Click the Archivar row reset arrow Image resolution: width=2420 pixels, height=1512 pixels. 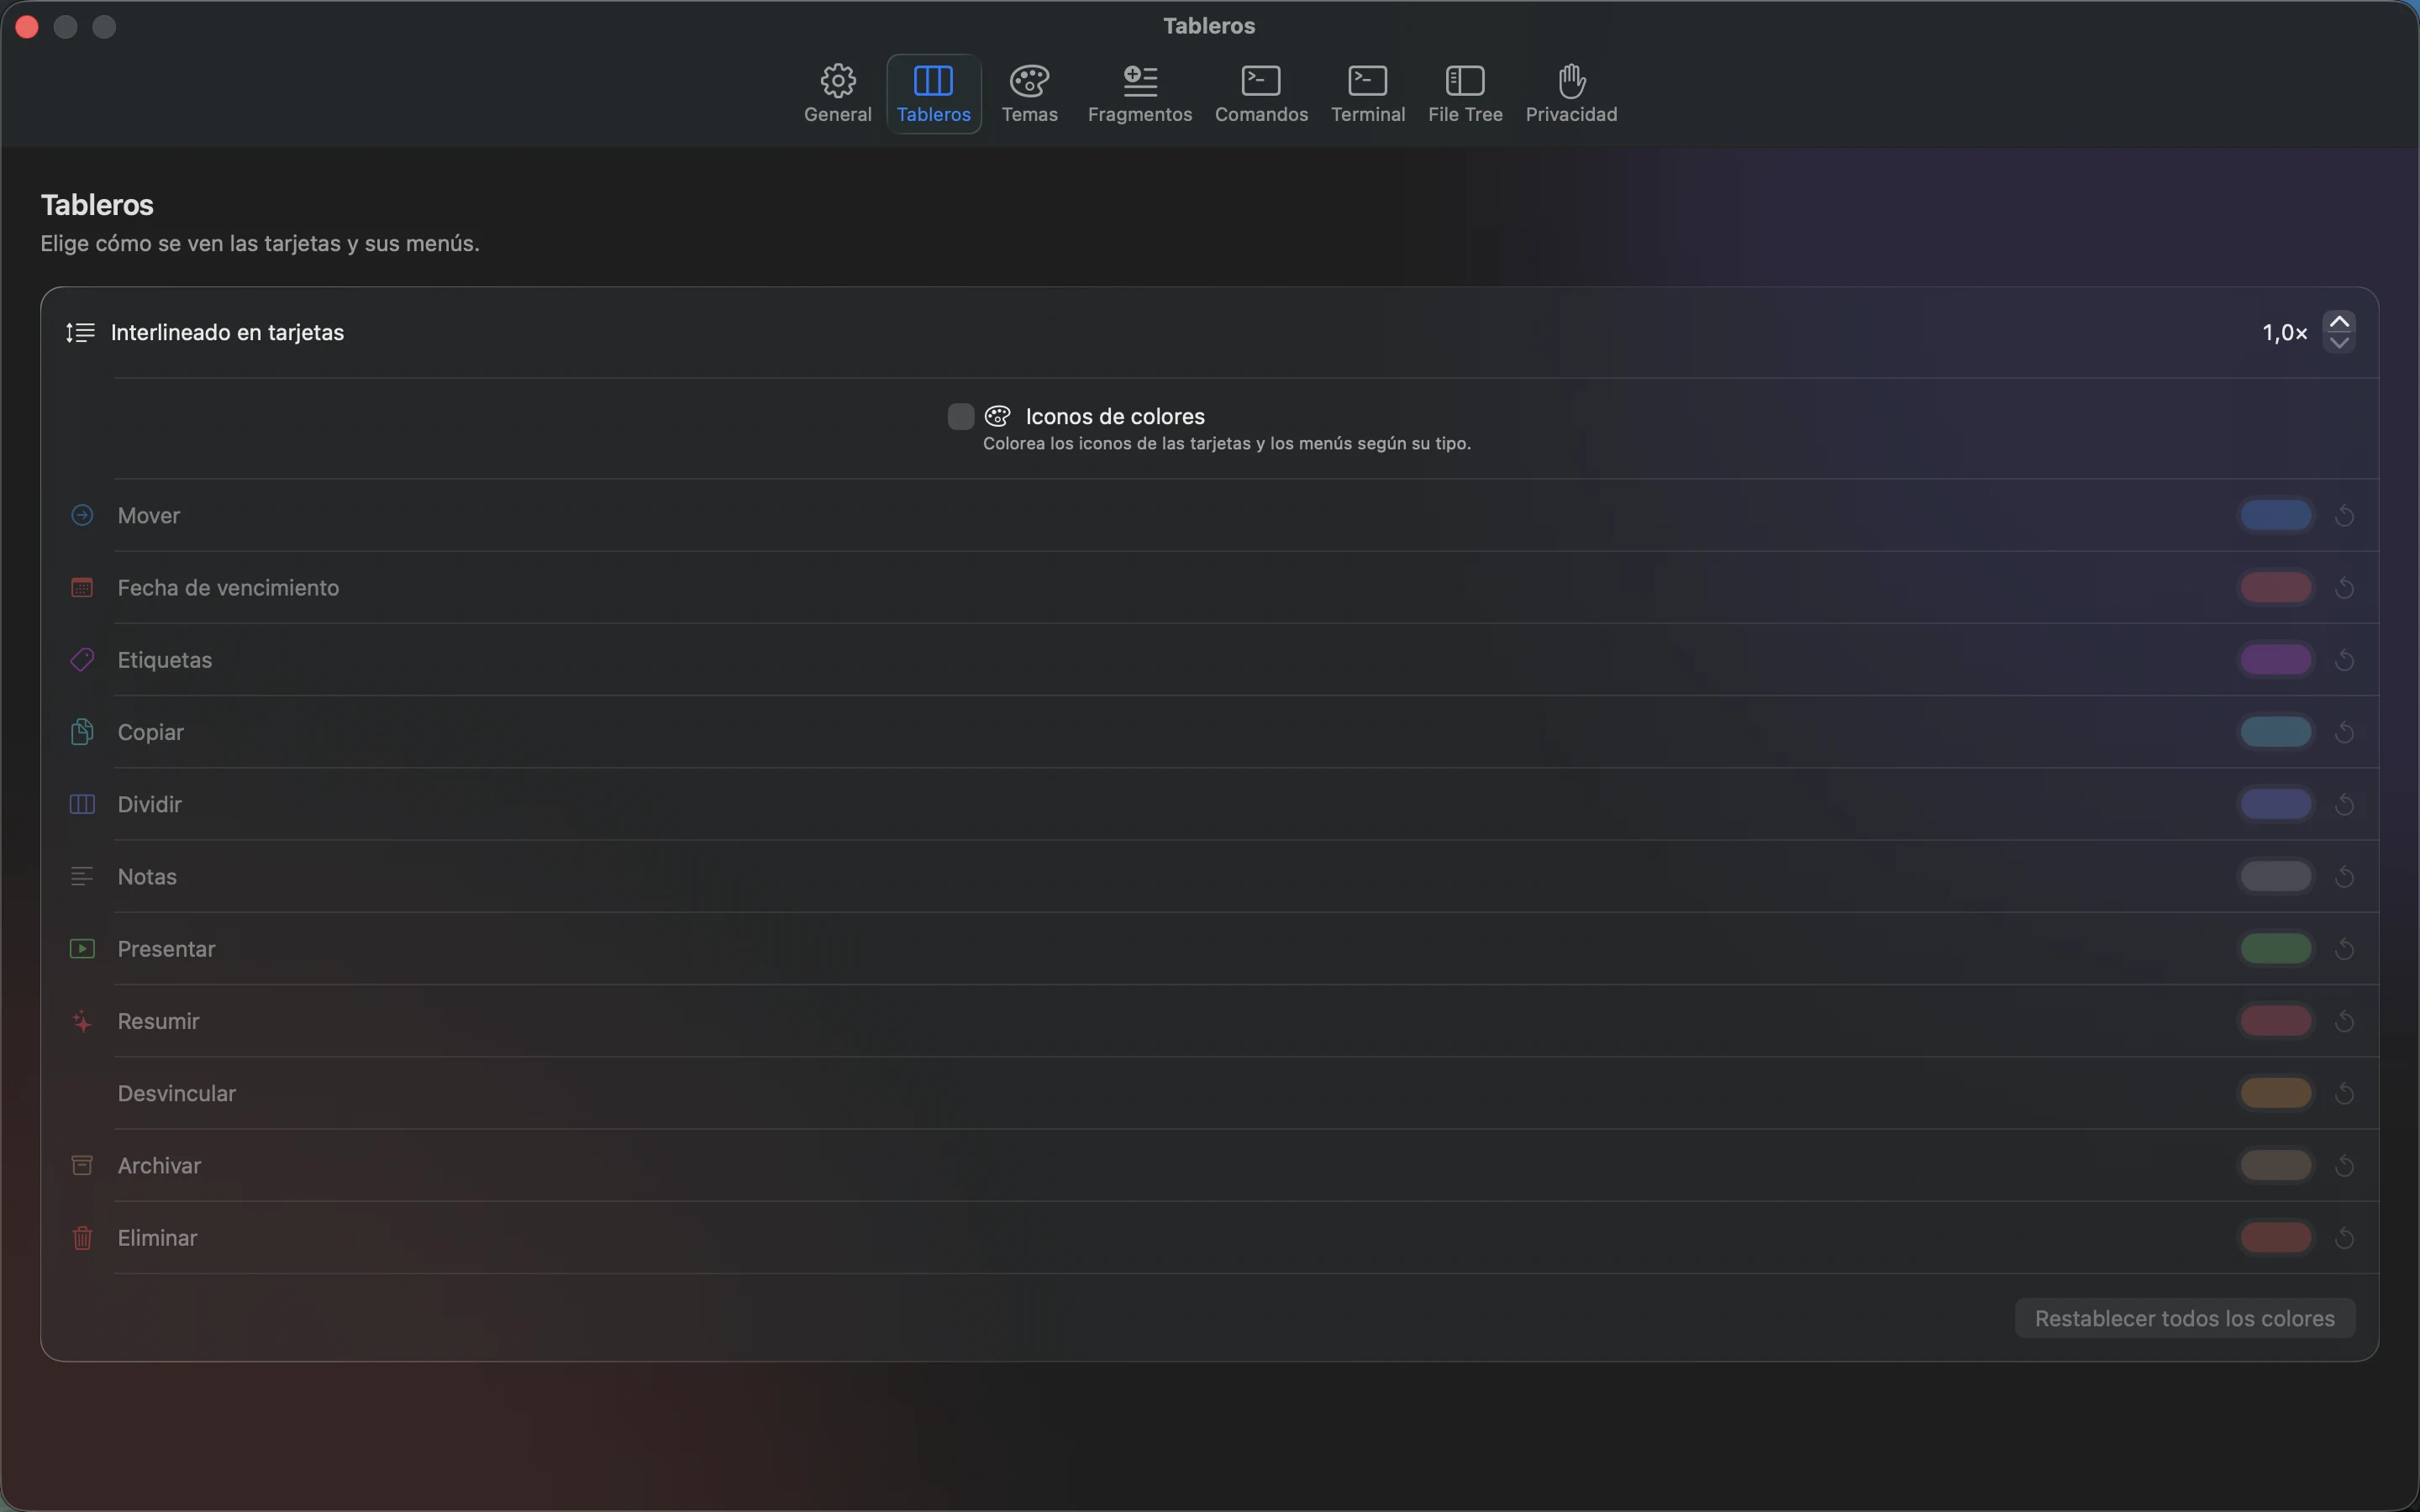point(2344,1165)
